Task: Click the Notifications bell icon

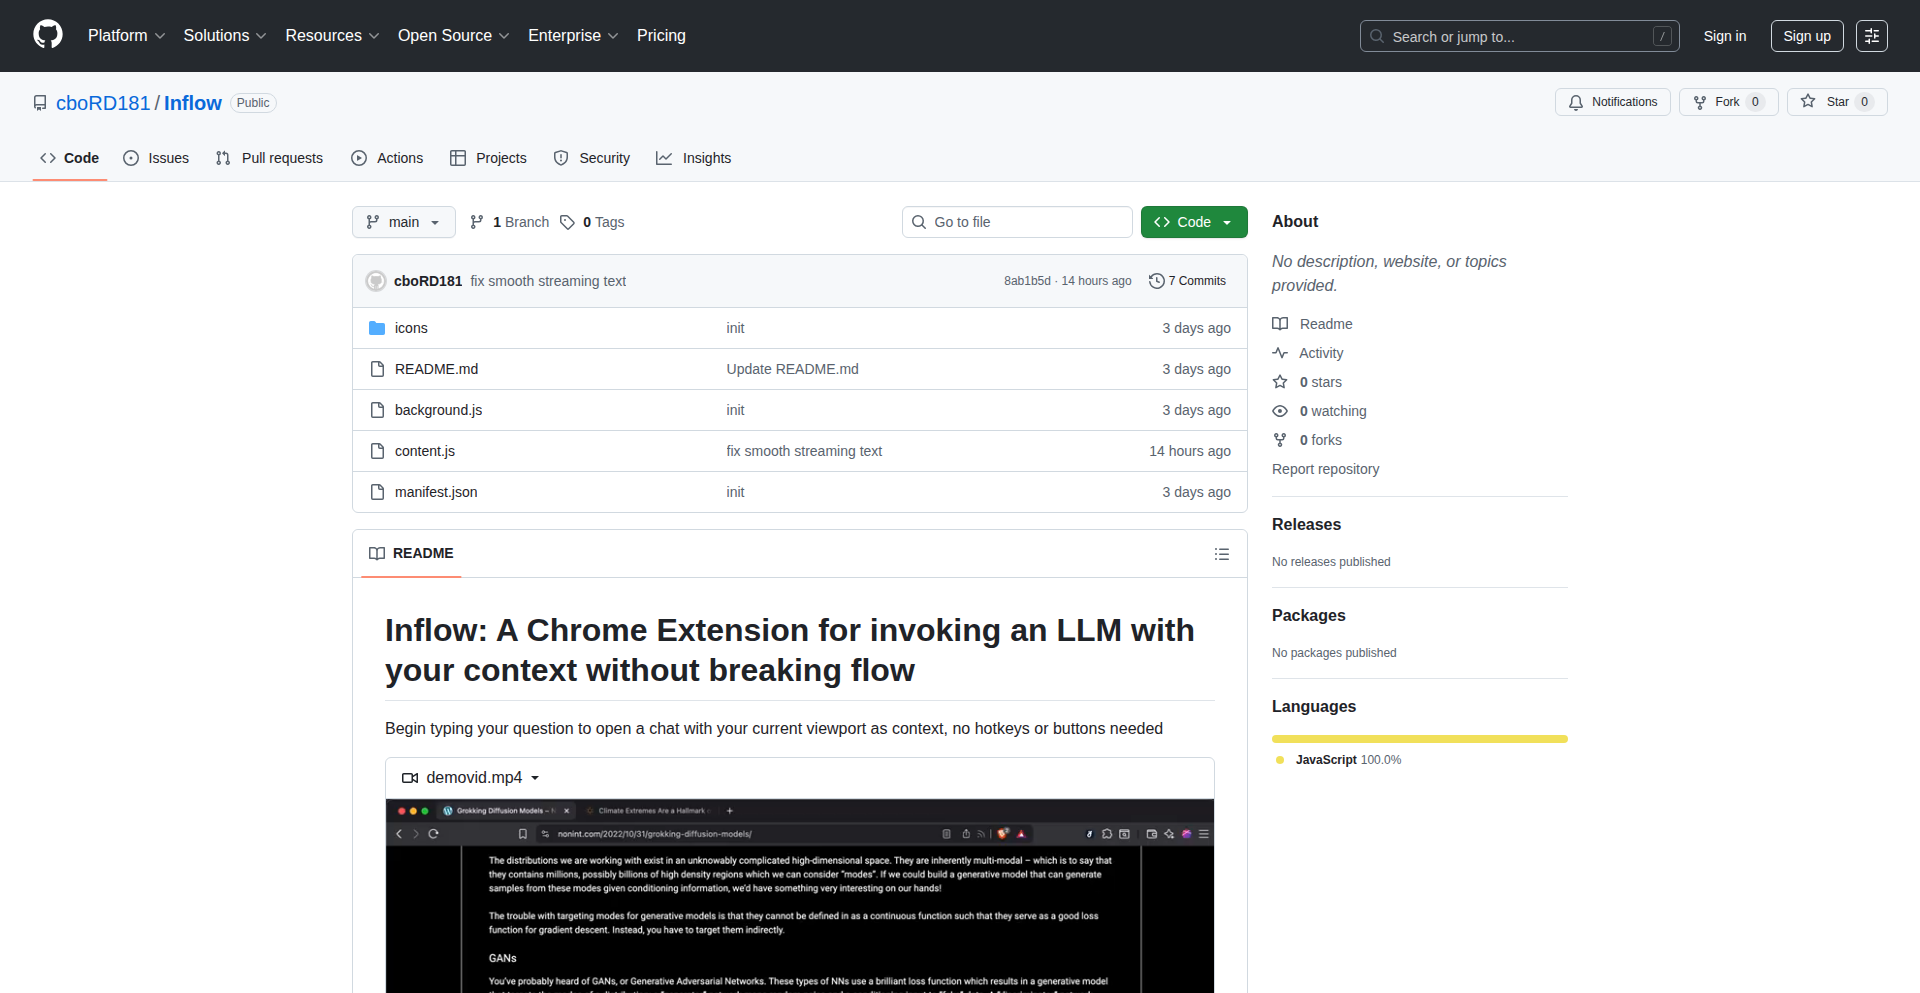Action: coord(1576,102)
